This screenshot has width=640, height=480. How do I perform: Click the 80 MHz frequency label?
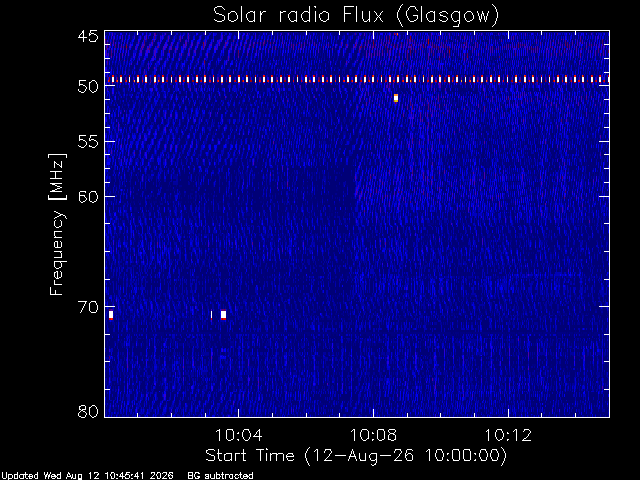[x=88, y=411]
